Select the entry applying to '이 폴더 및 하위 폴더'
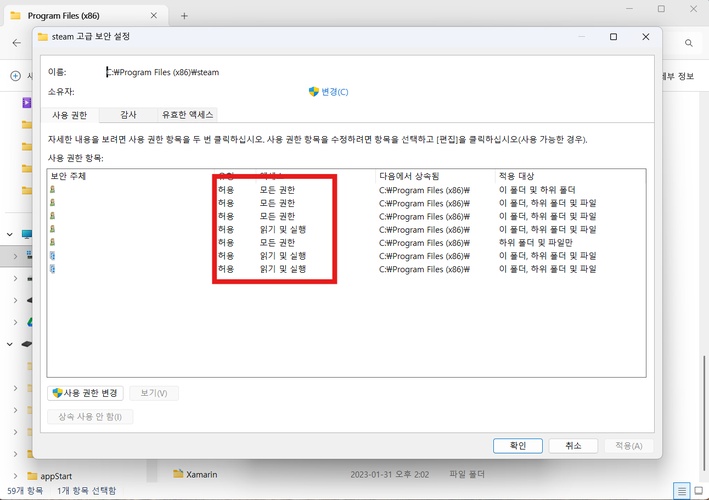 tap(346, 190)
